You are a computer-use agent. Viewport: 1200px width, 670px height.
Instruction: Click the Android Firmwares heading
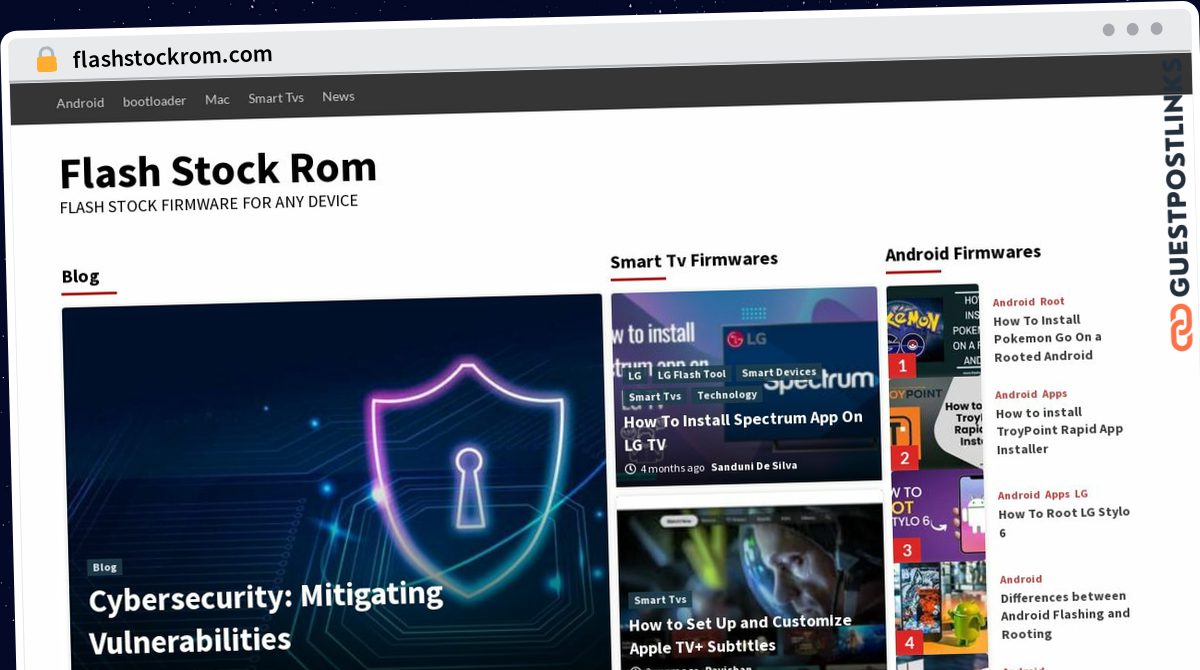[963, 253]
